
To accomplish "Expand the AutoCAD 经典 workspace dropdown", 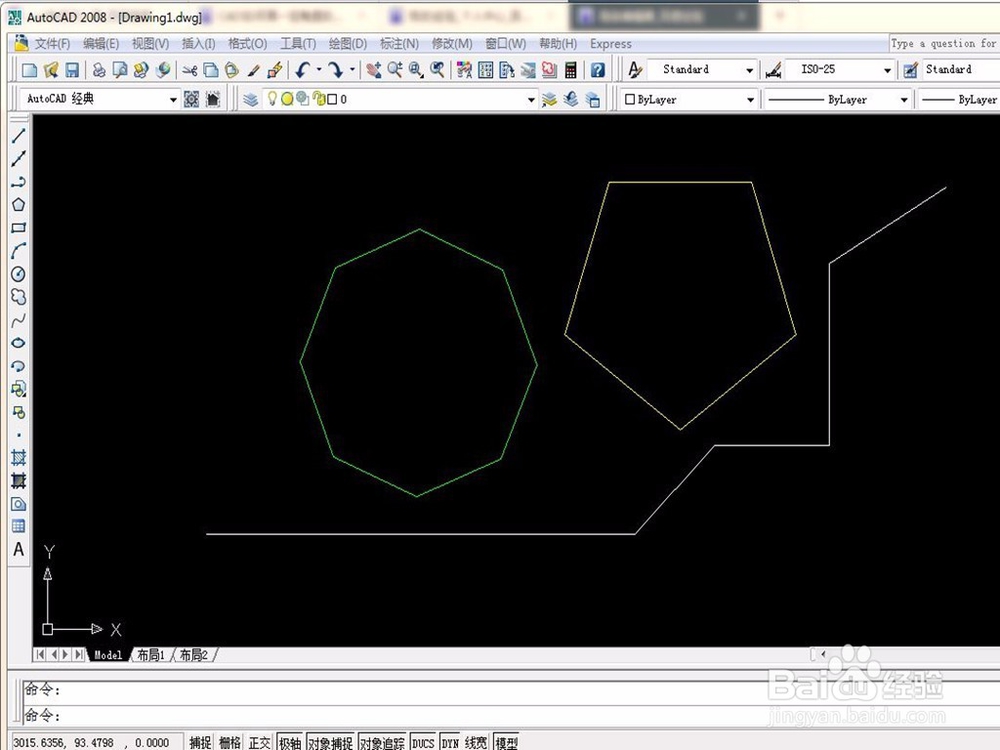I will 173,99.
